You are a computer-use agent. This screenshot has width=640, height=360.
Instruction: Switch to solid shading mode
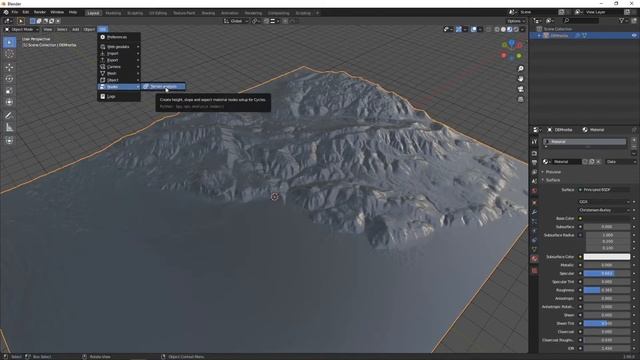pos(503,29)
